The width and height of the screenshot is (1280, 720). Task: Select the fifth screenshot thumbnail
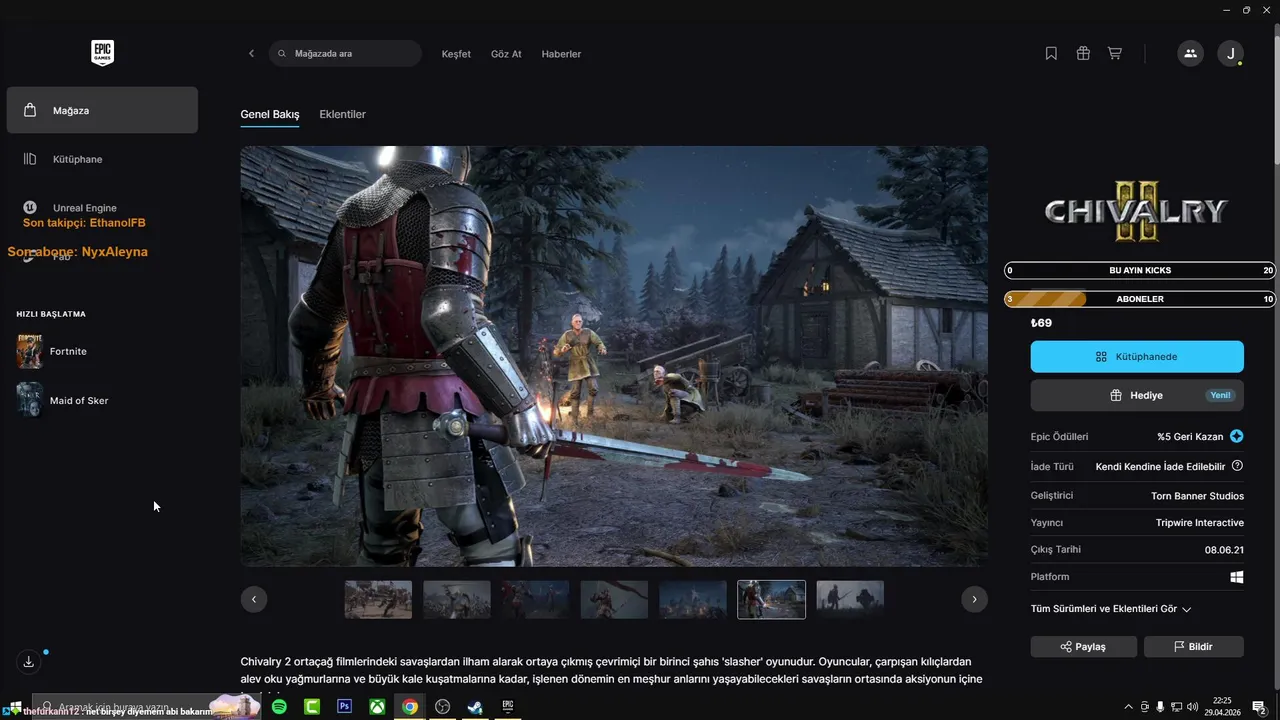[x=693, y=599]
